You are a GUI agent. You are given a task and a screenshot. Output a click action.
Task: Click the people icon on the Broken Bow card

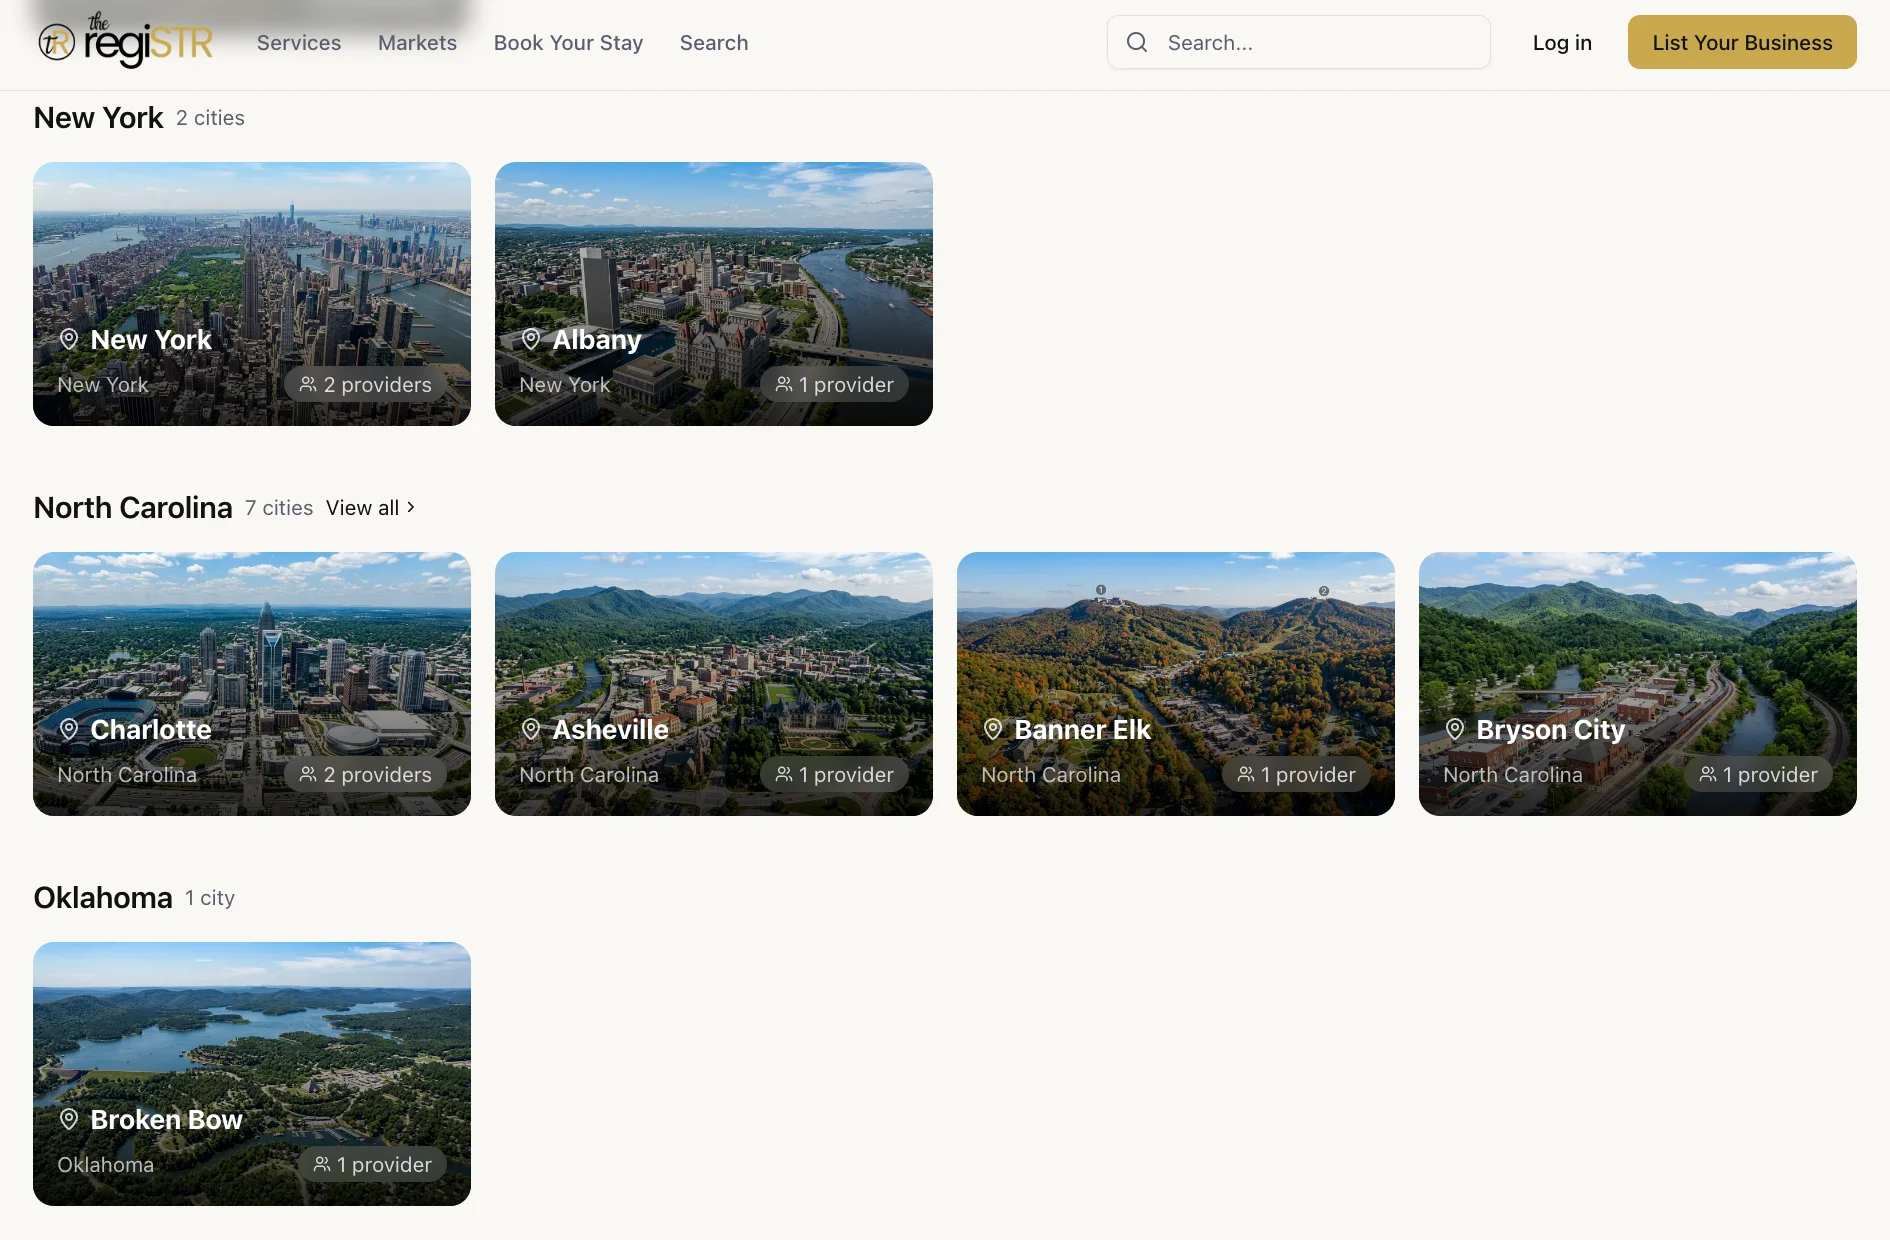pos(322,1164)
